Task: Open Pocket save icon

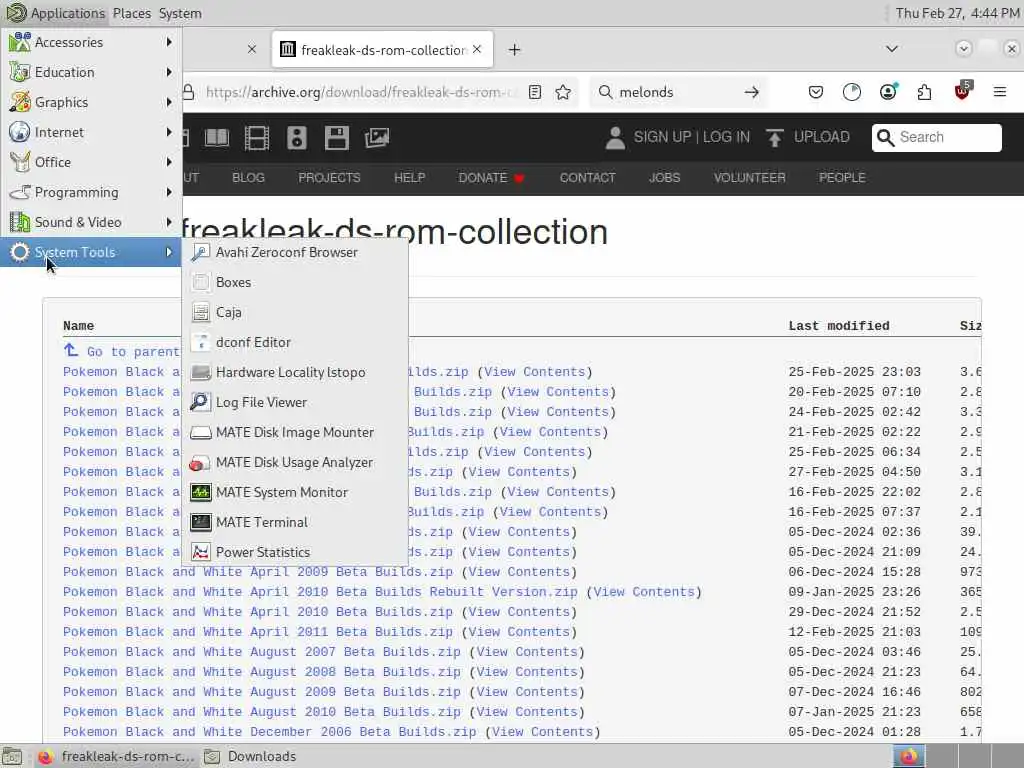Action: pos(816,92)
